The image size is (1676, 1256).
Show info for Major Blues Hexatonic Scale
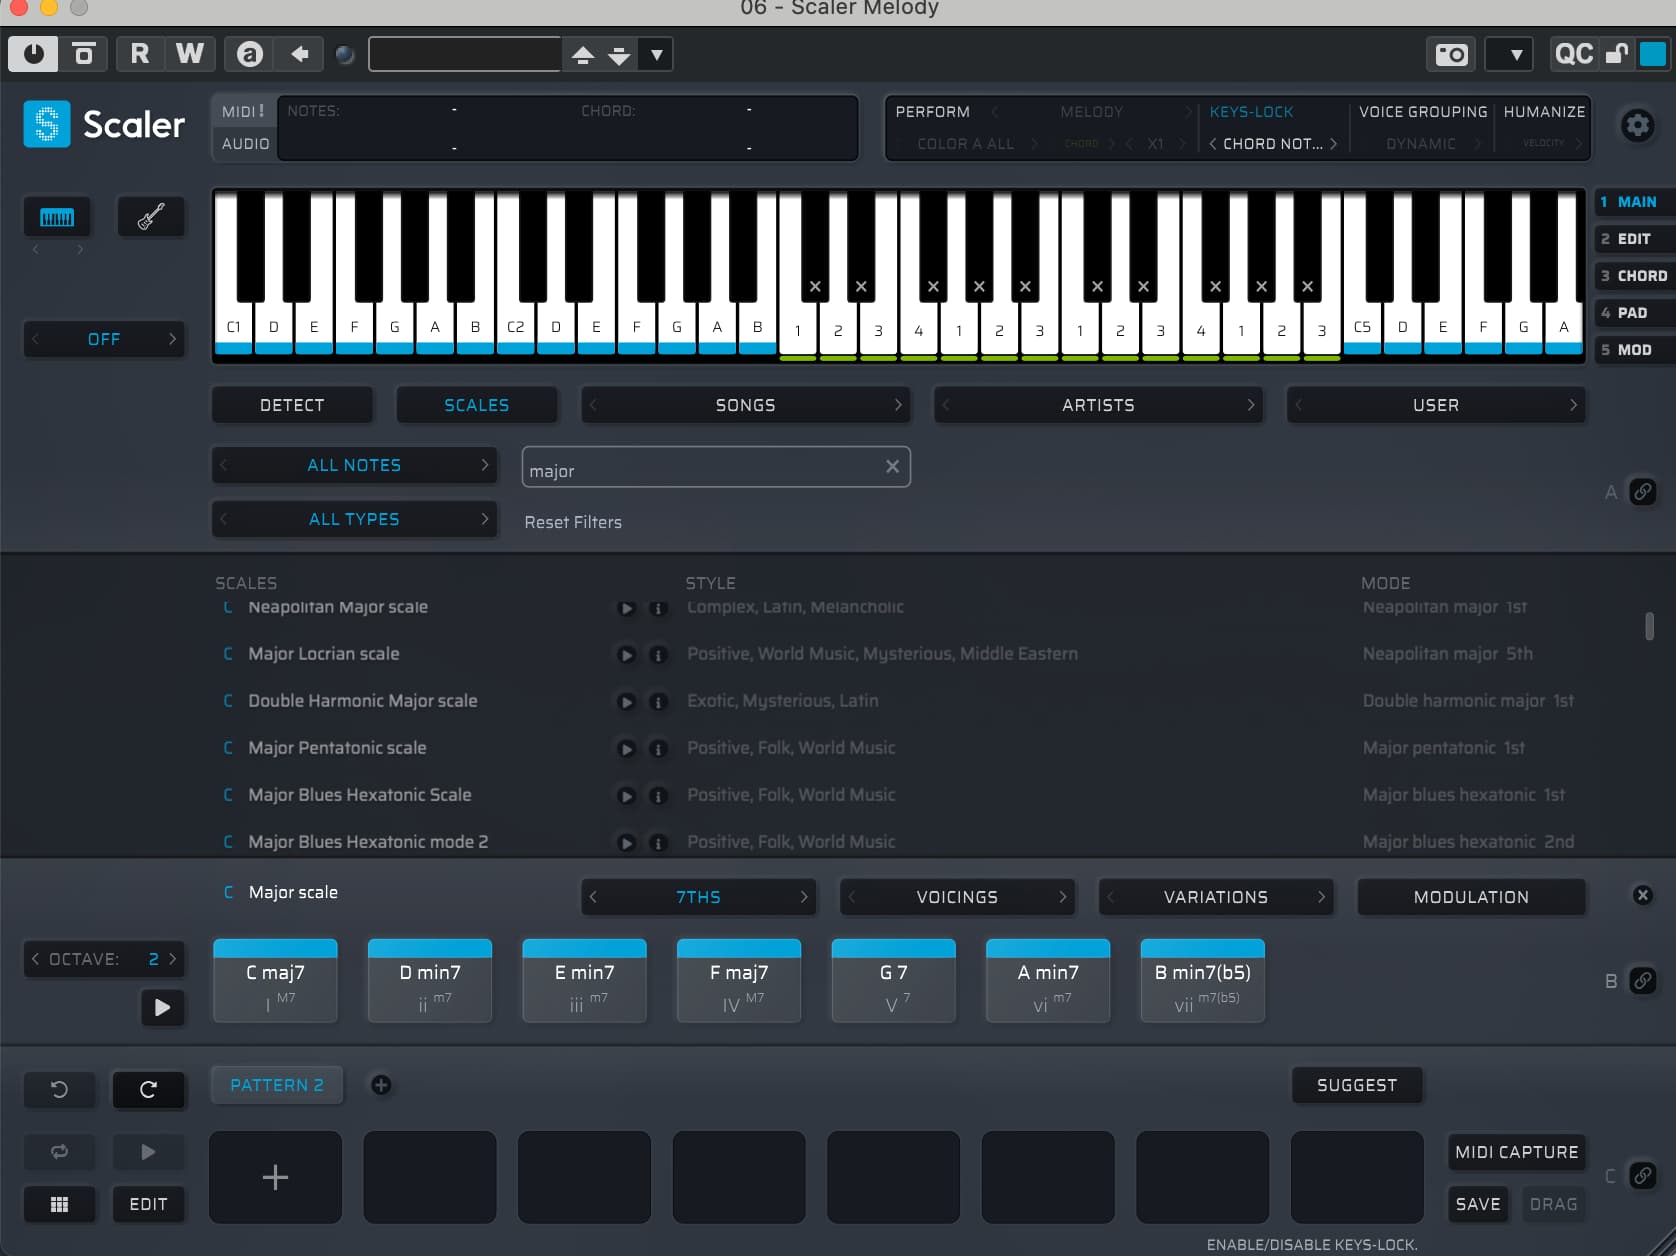coord(658,796)
